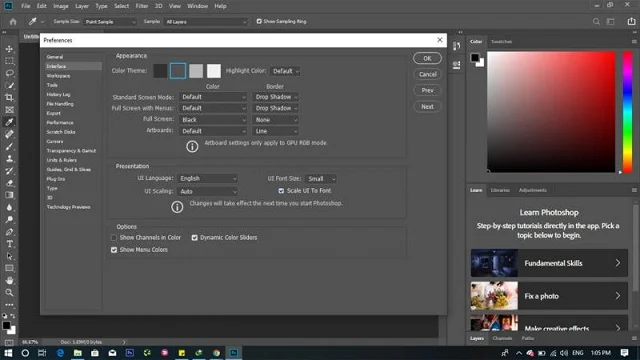The image size is (640, 360).
Task: Select the Brush tool
Action: click(x=9, y=146)
